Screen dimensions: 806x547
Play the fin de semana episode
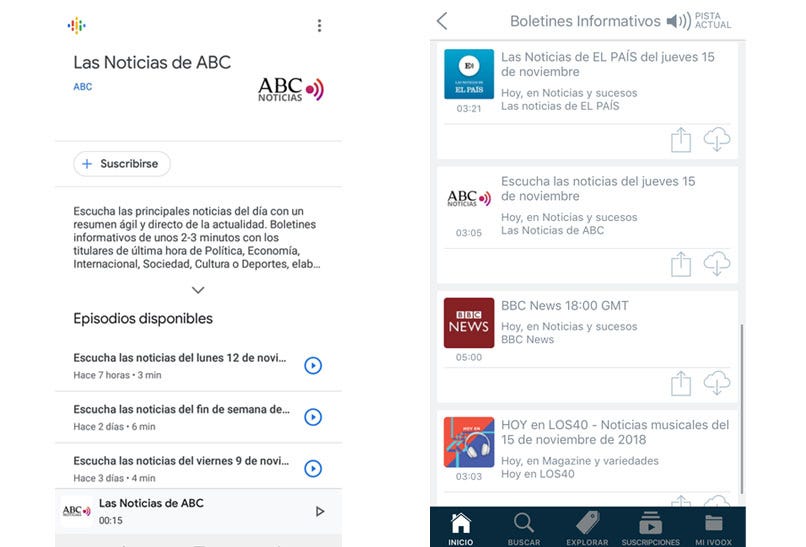(x=313, y=416)
